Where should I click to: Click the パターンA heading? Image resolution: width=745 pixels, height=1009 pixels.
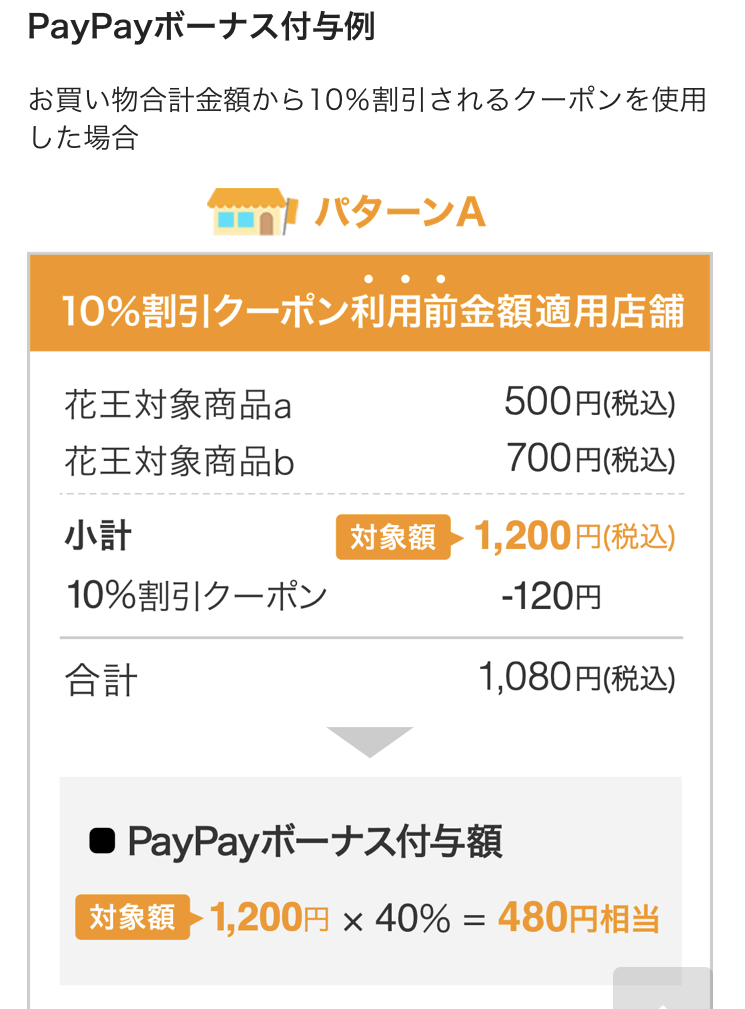(x=400, y=212)
